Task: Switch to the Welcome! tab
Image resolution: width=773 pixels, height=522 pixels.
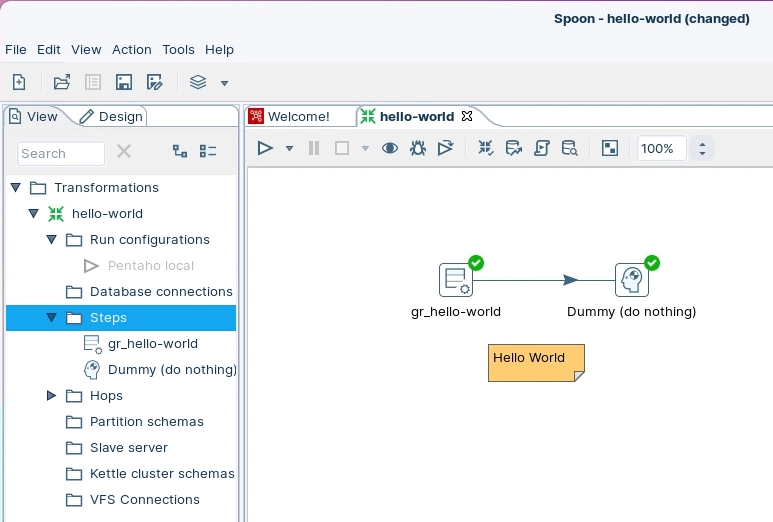Action: [298, 116]
